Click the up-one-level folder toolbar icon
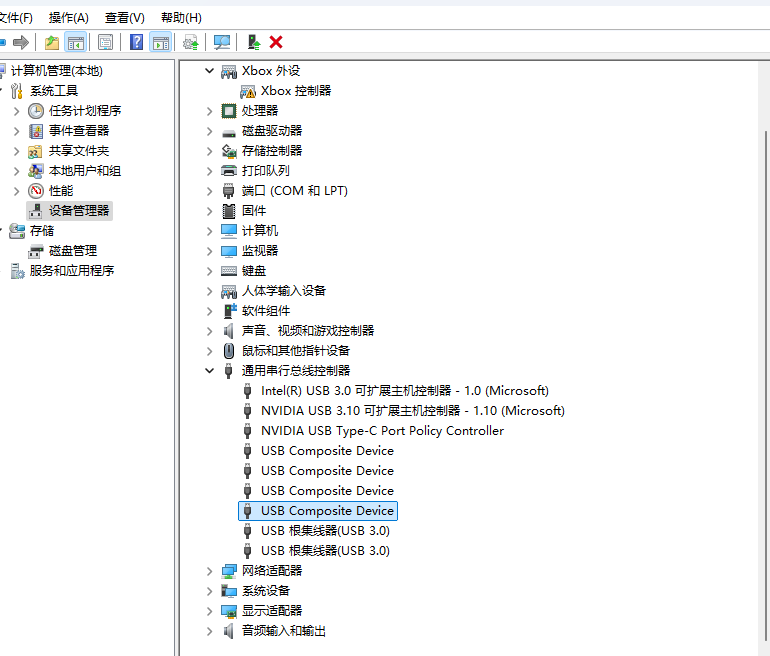Image resolution: width=770 pixels, height=656 pixels. [52, 43]
